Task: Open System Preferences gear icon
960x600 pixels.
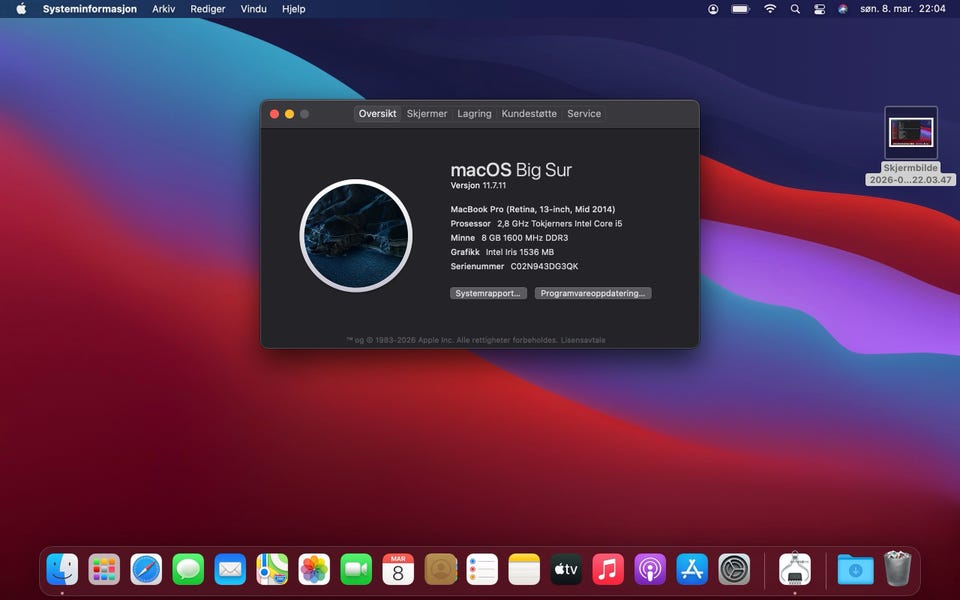Action: [734, 569]
